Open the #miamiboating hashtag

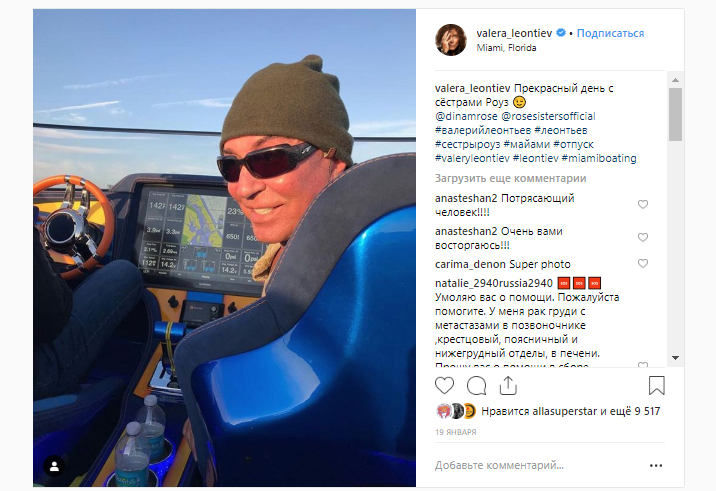599,158
